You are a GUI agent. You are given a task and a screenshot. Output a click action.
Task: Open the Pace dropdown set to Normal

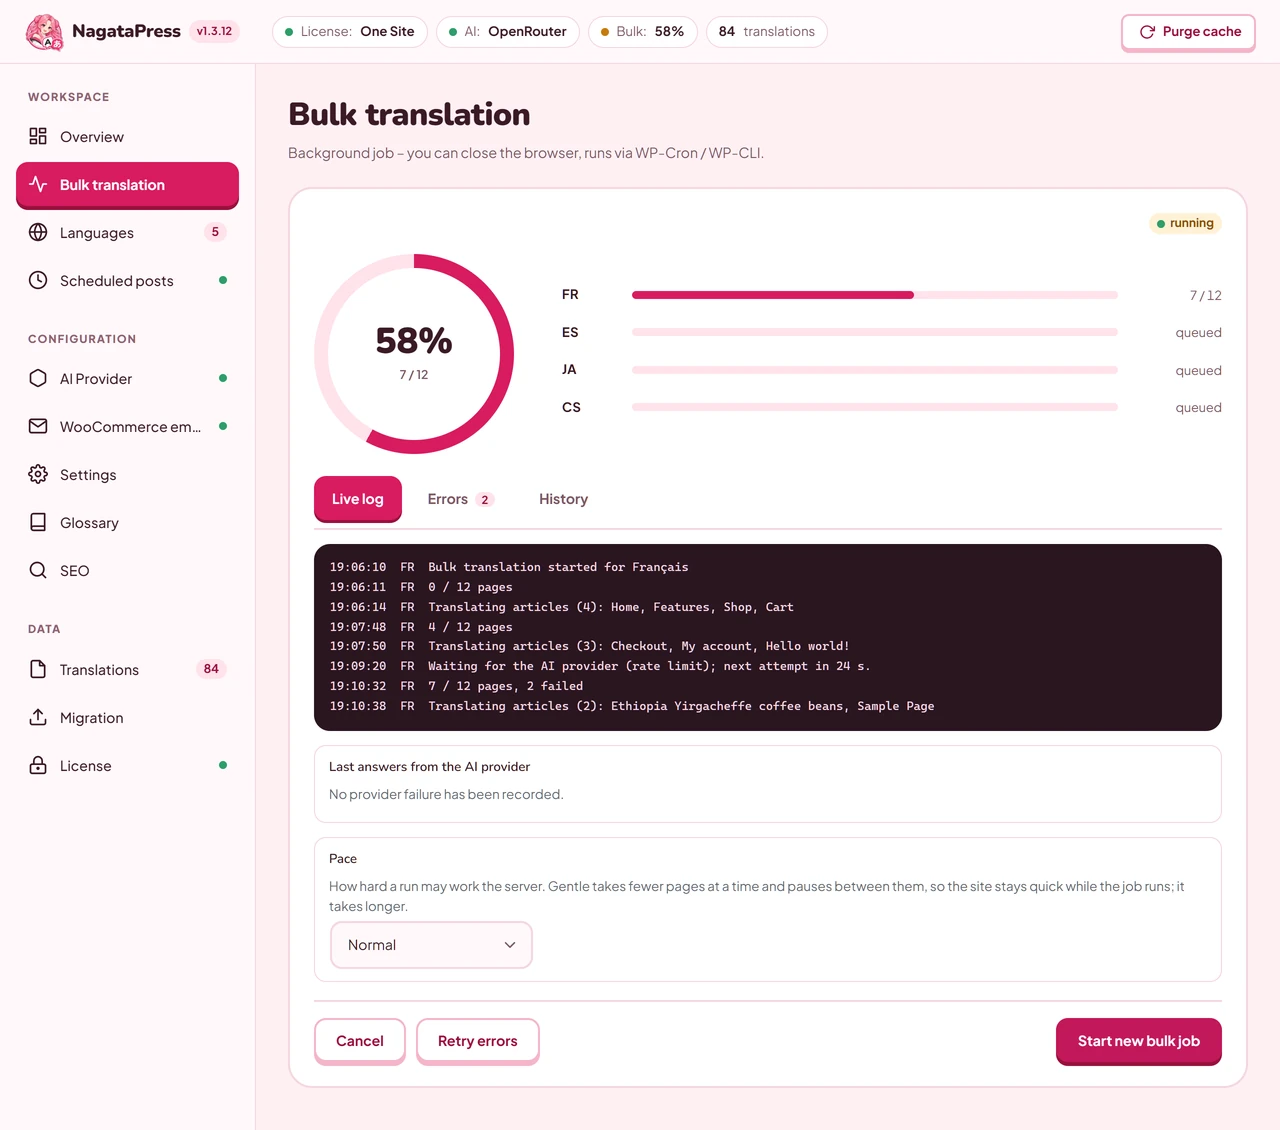tap(431, 945)
